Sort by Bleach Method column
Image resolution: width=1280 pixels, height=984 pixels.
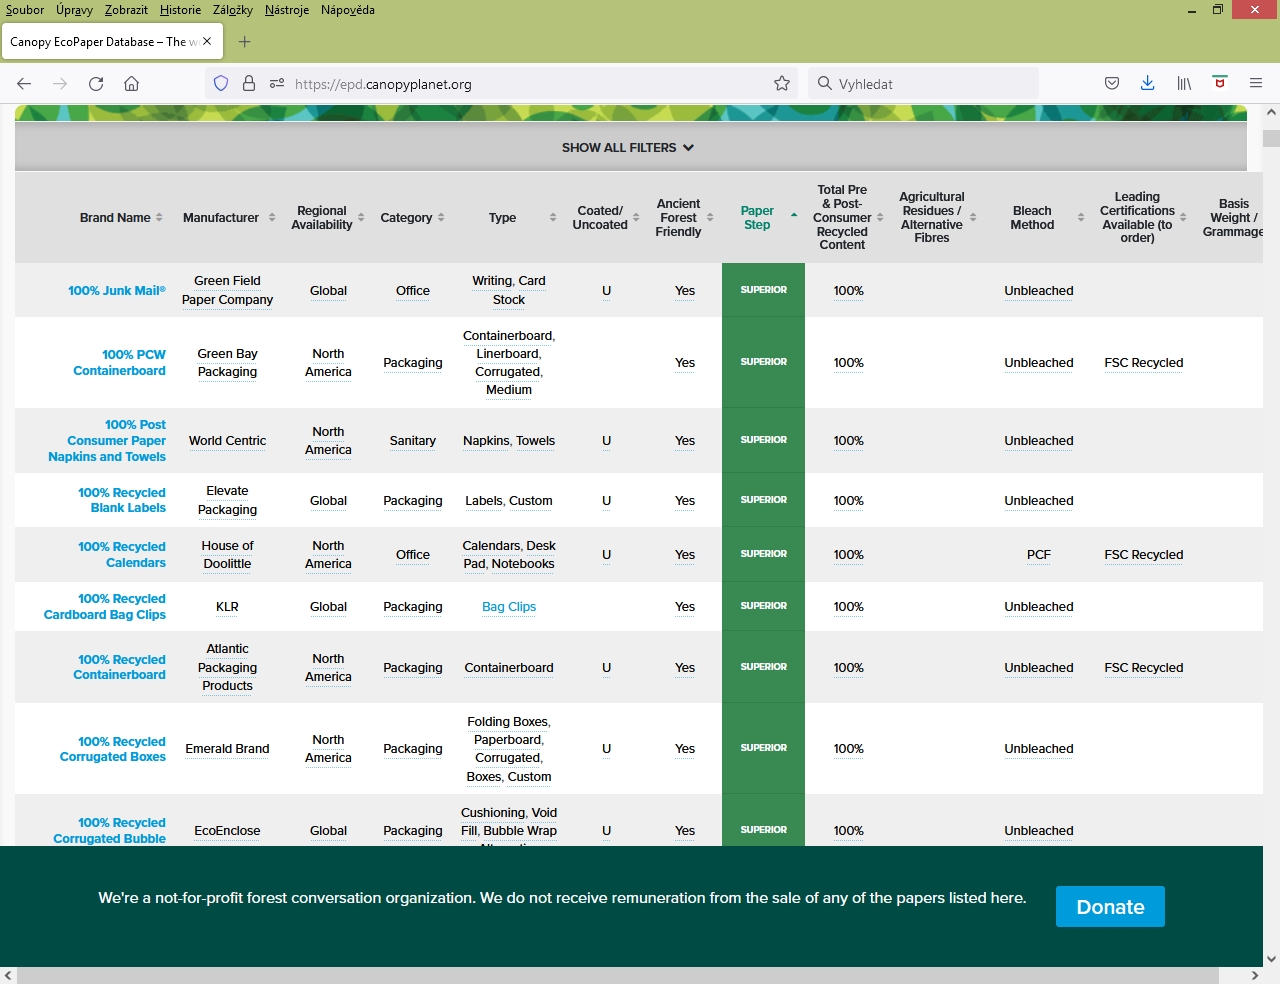pos(1047,218)
